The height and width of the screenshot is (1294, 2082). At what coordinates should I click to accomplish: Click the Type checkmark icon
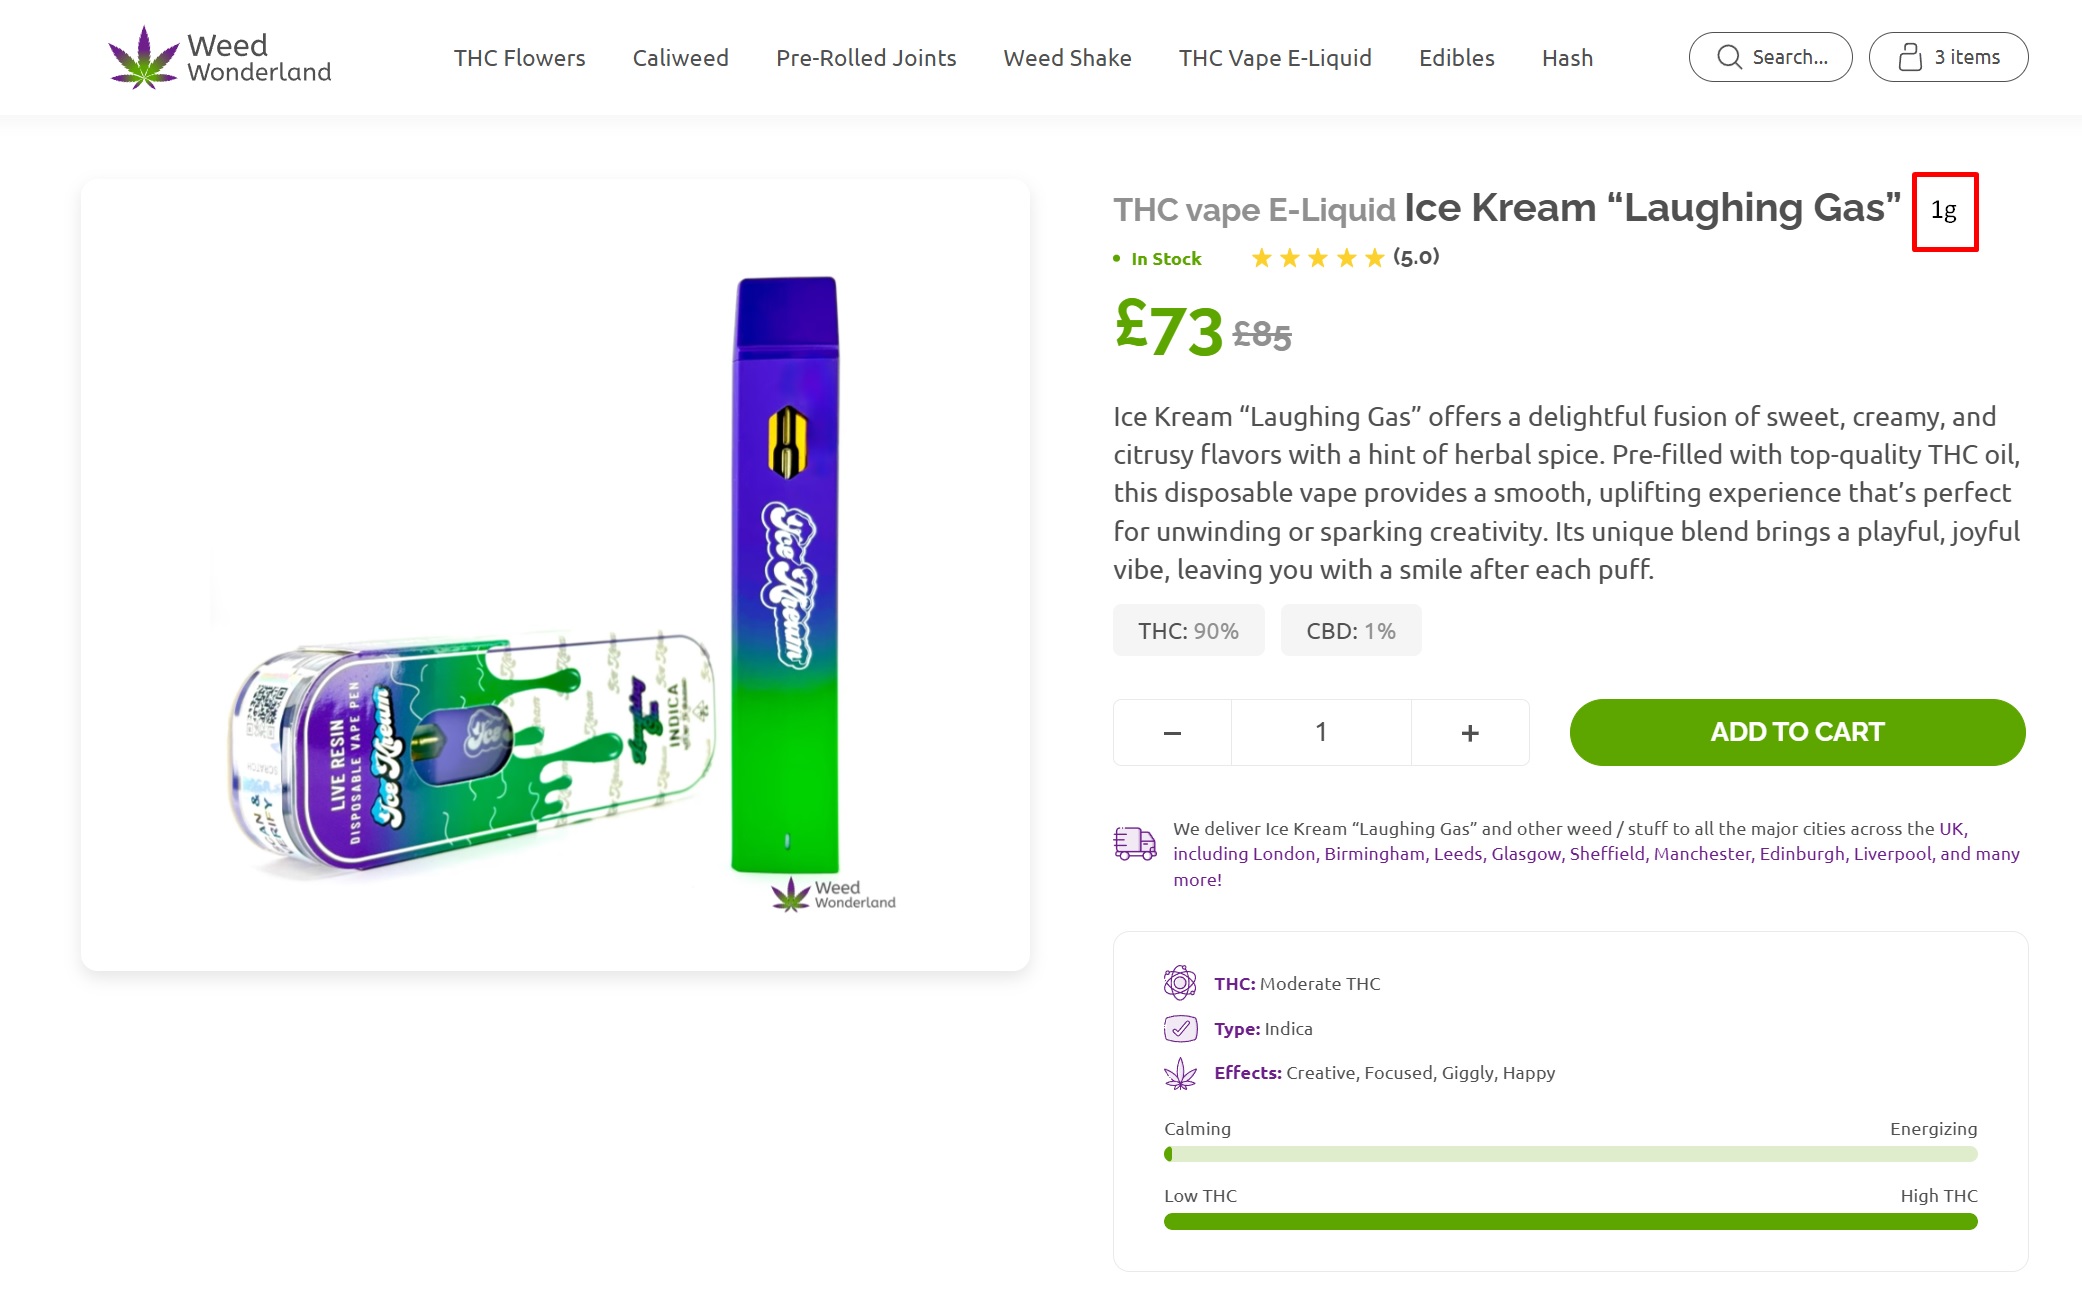click(1180, 1028)
